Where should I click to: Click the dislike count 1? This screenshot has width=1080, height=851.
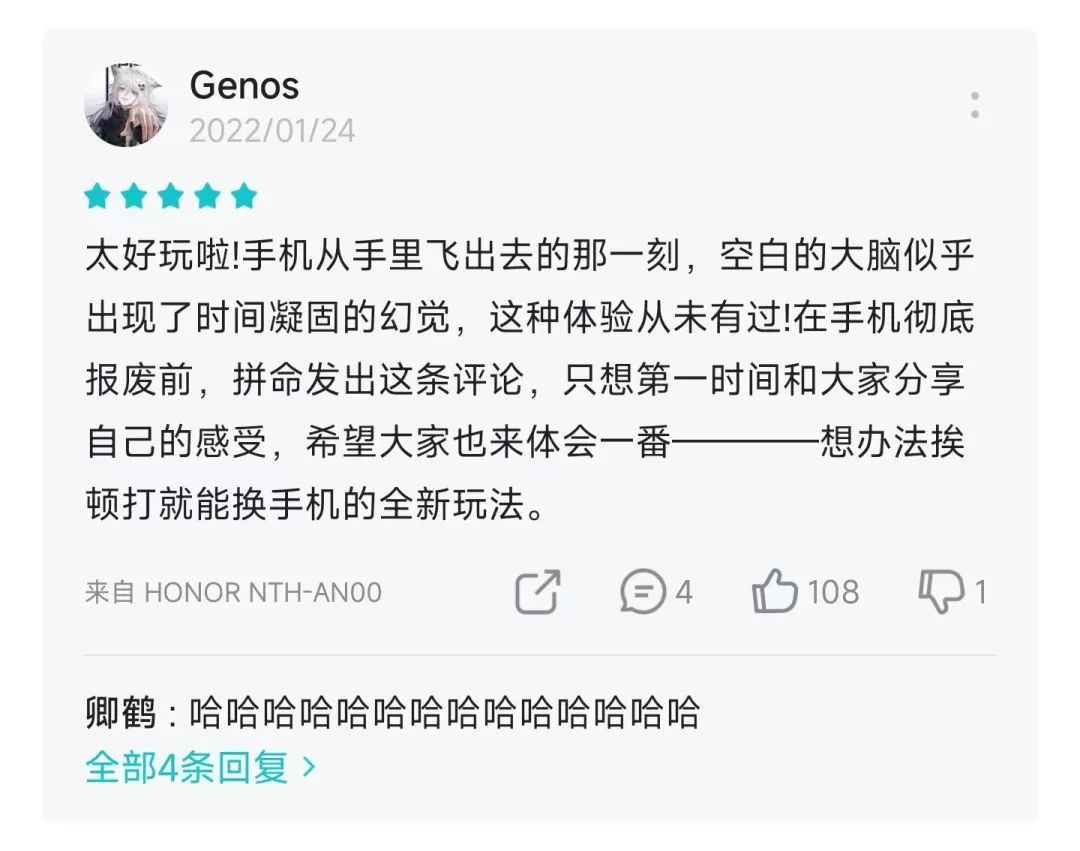click(981, 592)
